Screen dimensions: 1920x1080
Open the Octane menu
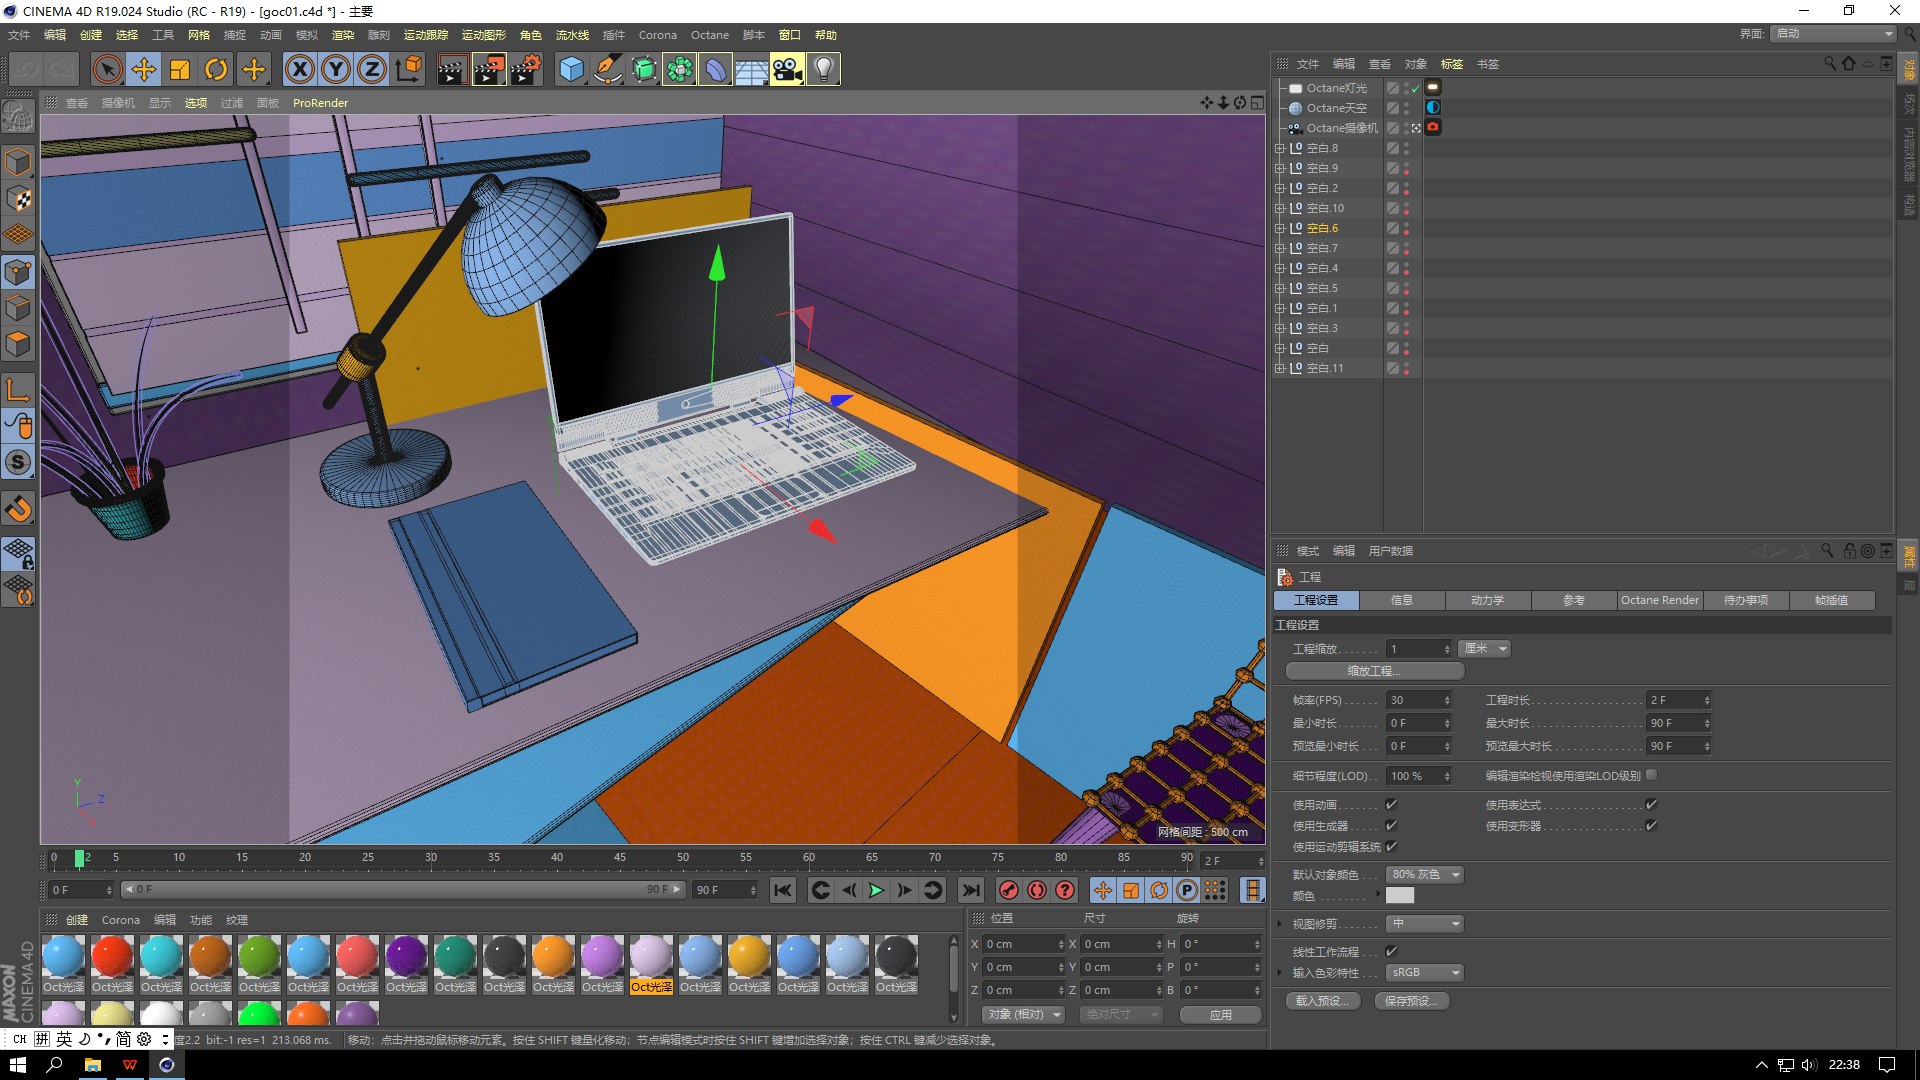709,35
